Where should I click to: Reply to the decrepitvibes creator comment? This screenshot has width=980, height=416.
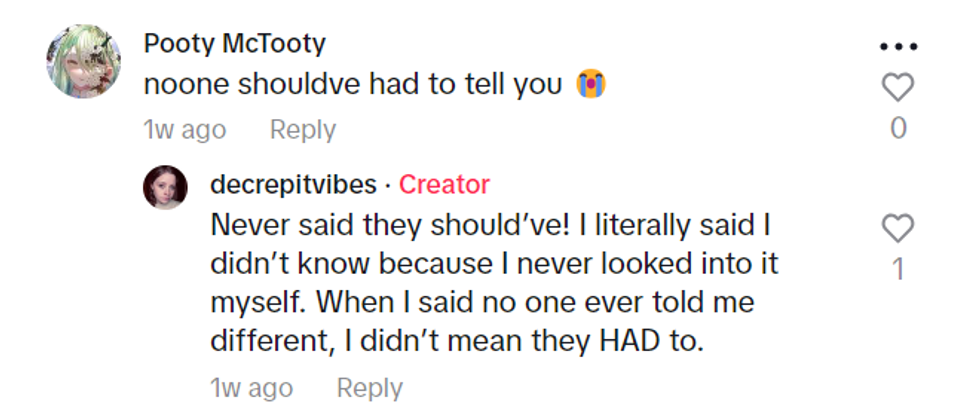(369, 388)
